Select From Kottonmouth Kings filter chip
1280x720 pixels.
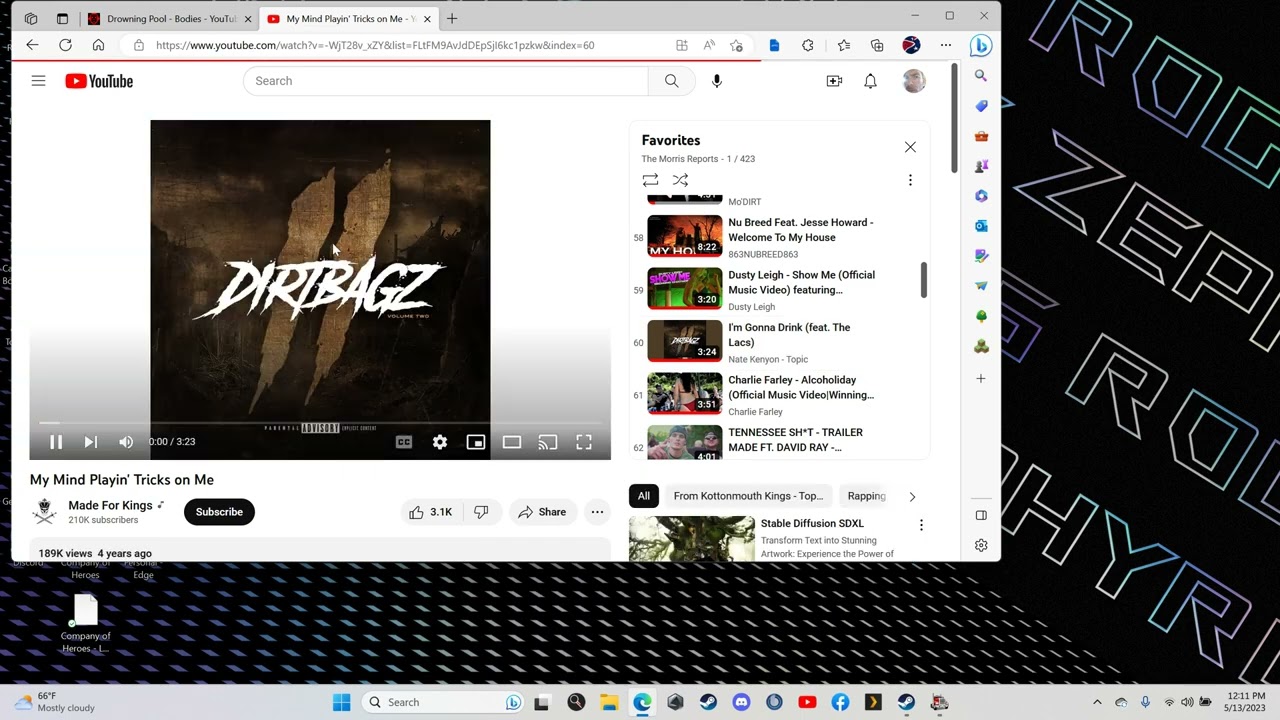pos(748,496)
